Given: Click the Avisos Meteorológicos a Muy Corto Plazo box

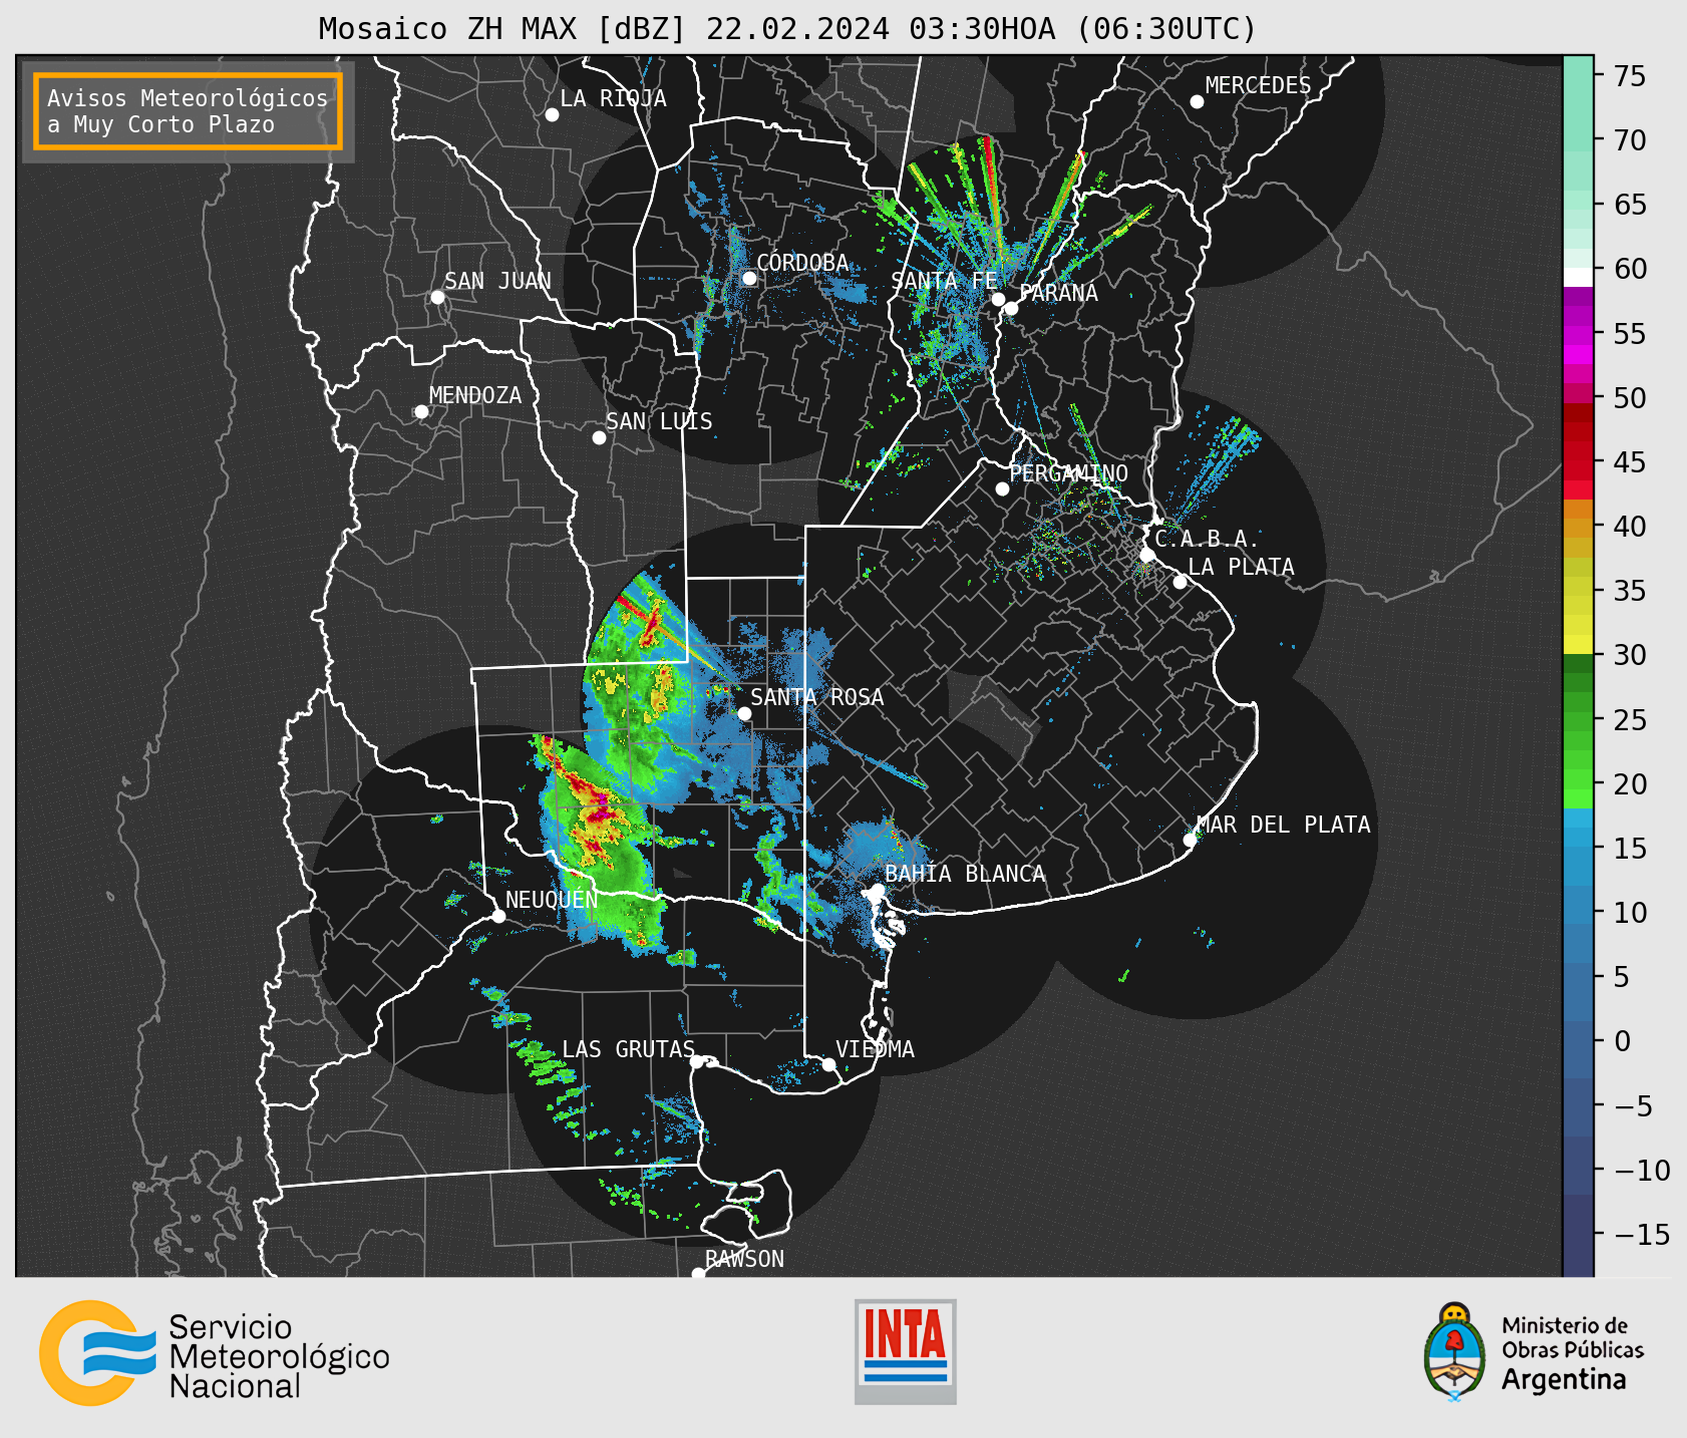Looking at the screenshot, I should point(188,111).
